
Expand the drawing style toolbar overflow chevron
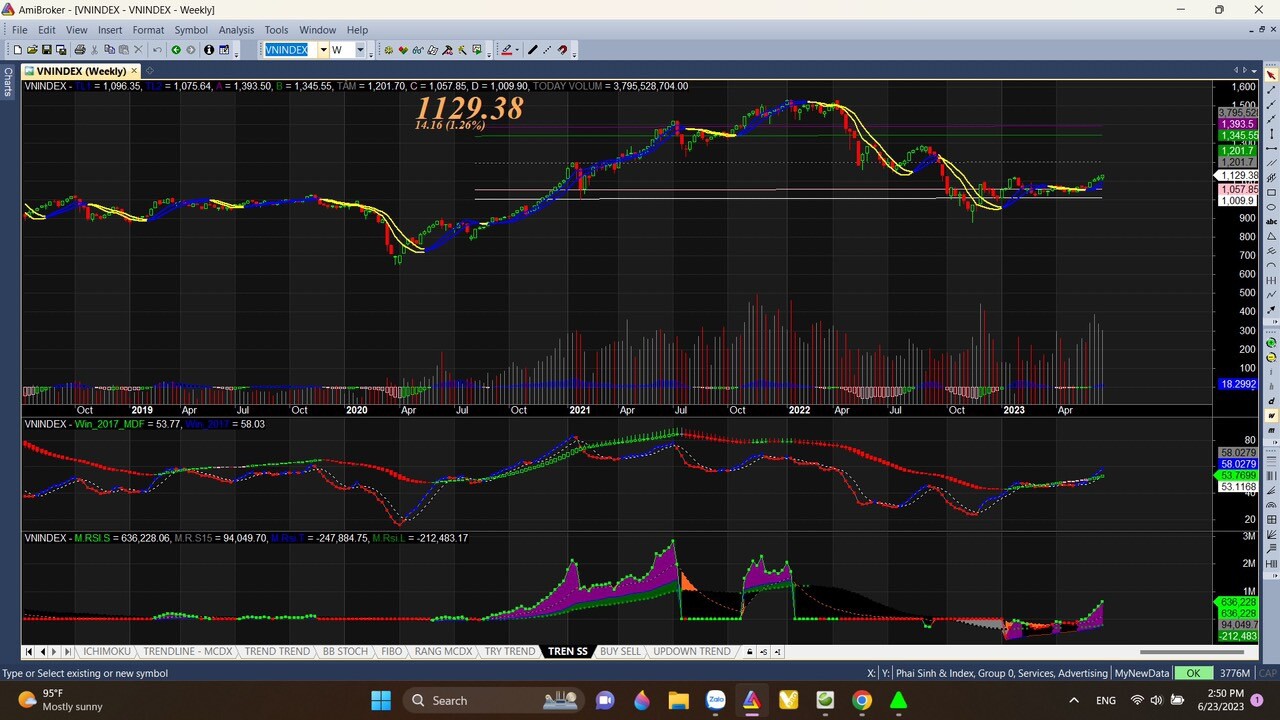click(574, 52)
